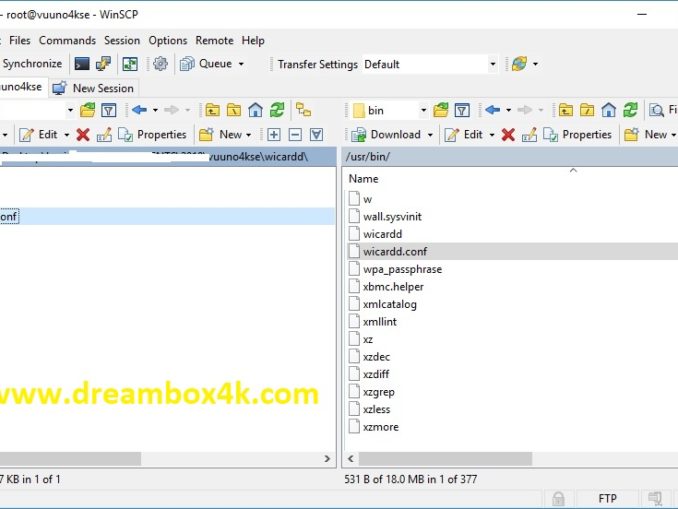Open remote Properties button
The height and width of the screenshot is (509, 678).
pos(578,134)
